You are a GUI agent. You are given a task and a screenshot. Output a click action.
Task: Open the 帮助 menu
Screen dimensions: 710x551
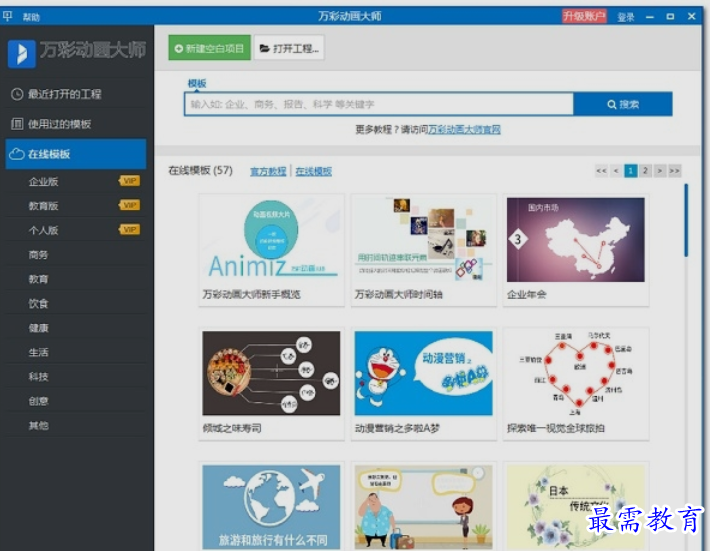tap(31, 18)
